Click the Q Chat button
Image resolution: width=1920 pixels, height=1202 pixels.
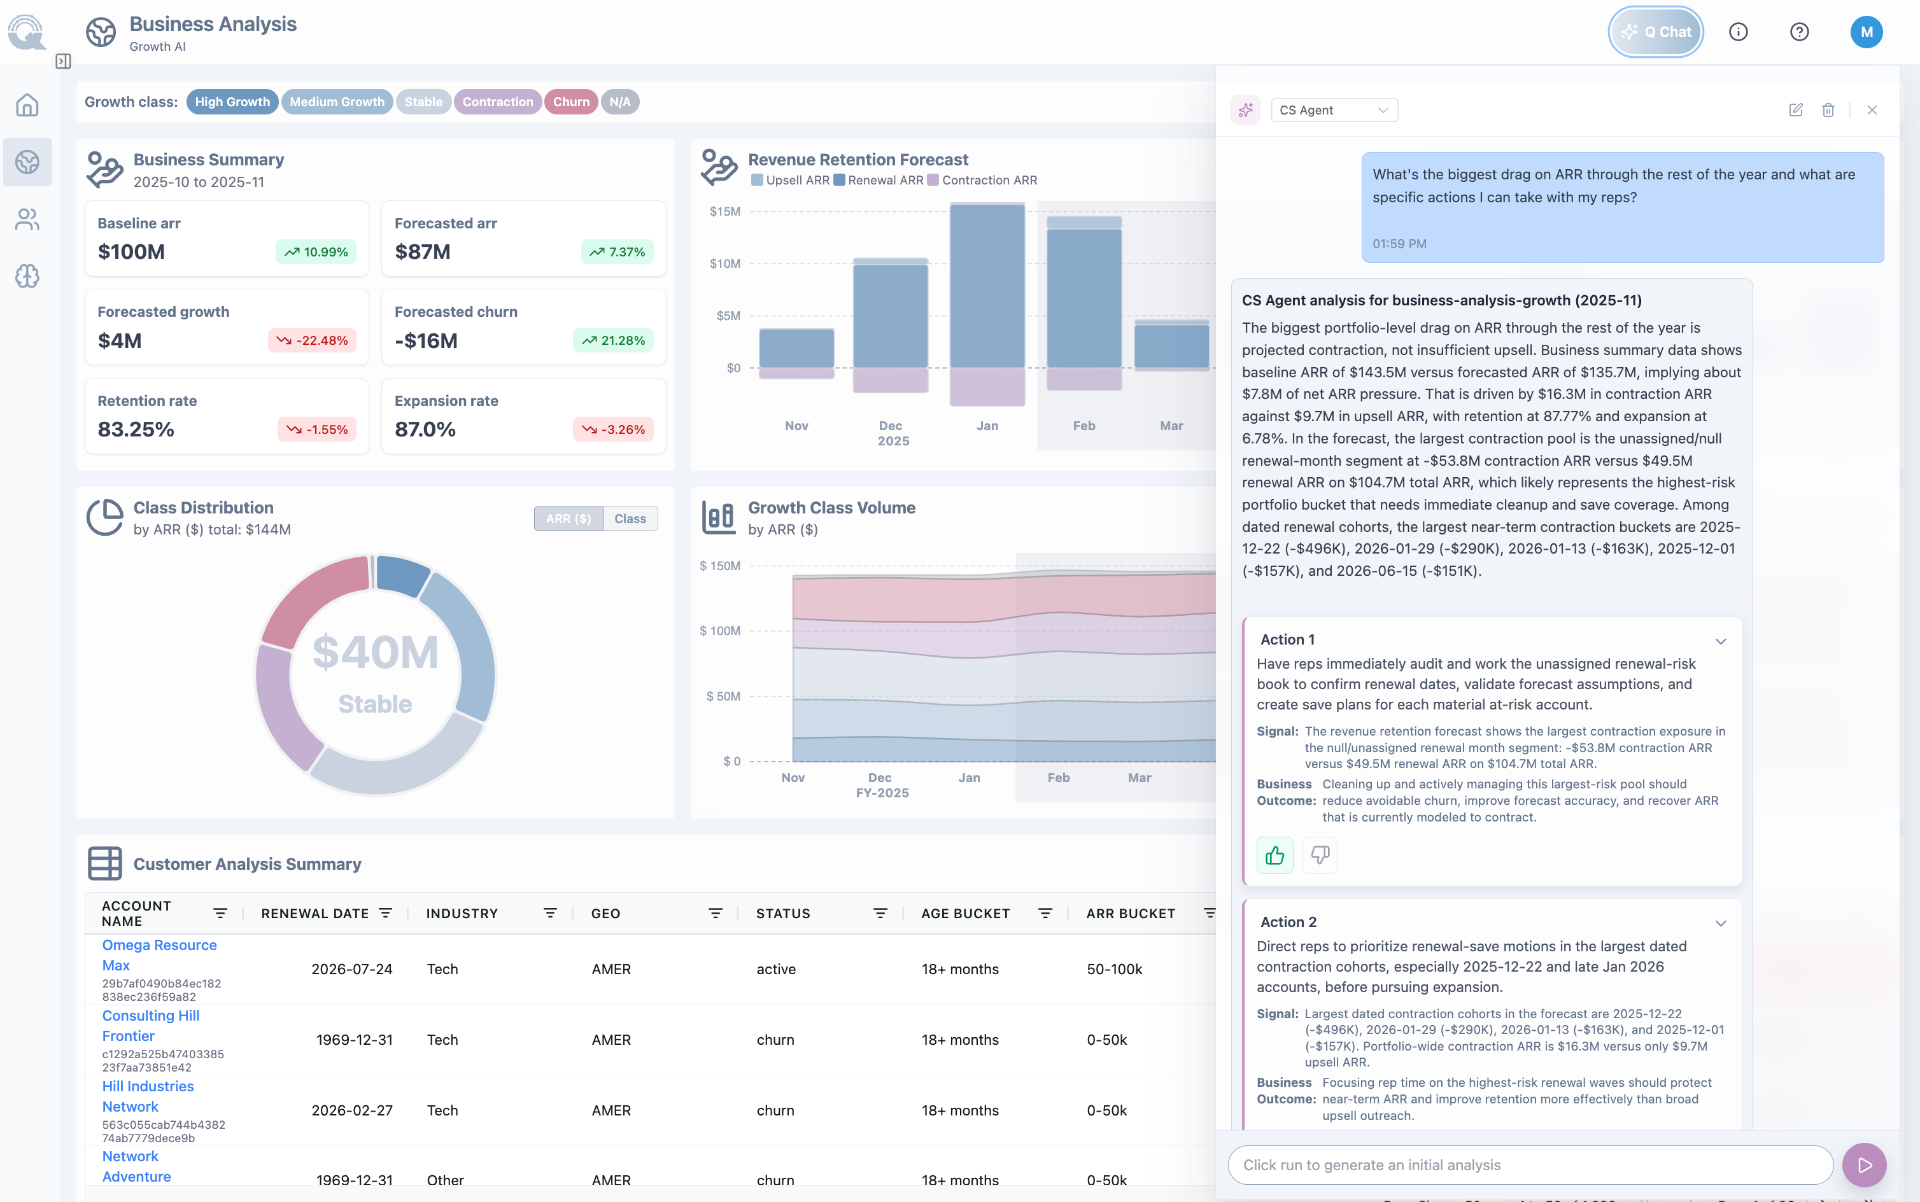coord(1655,32)
